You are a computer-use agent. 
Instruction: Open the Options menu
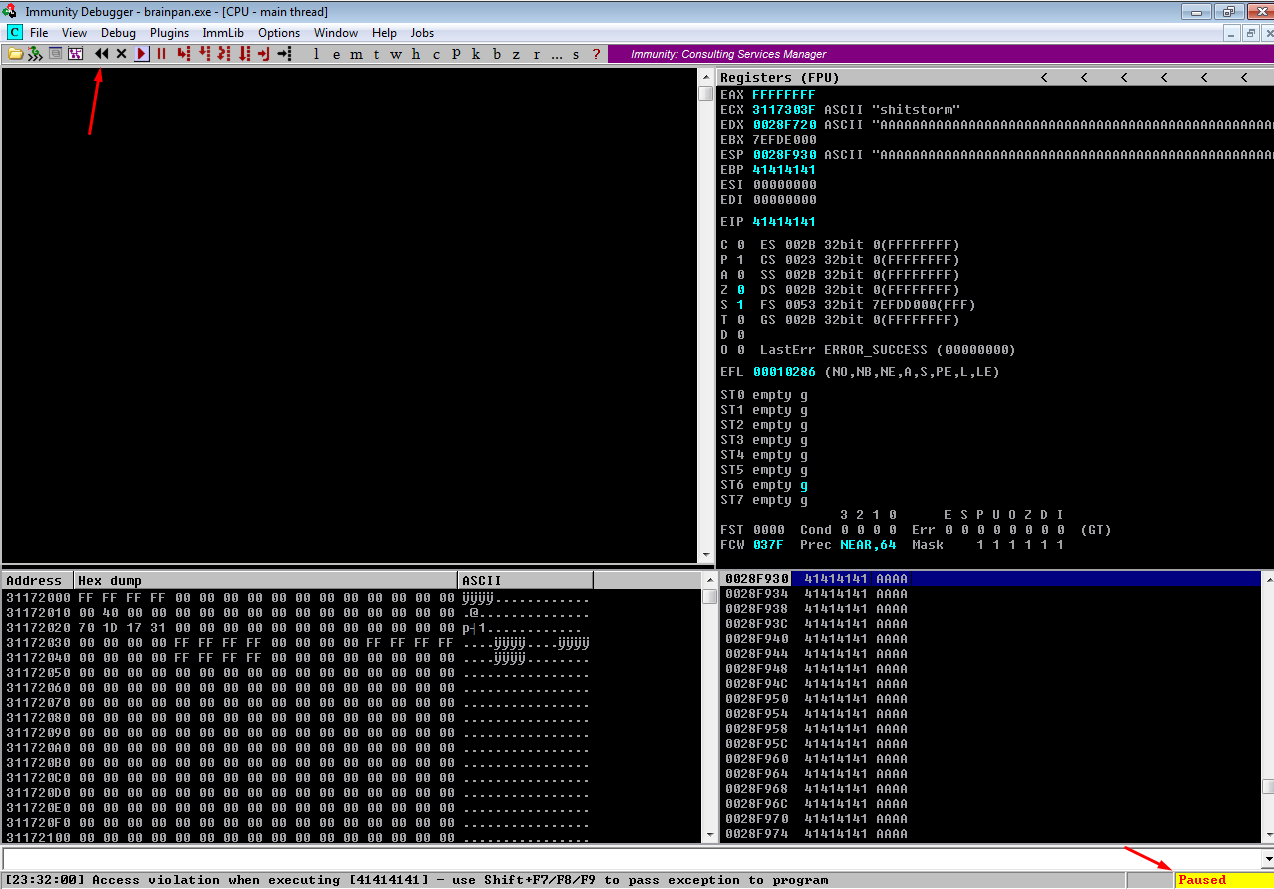pyautogui.click(x=279, y=33)
